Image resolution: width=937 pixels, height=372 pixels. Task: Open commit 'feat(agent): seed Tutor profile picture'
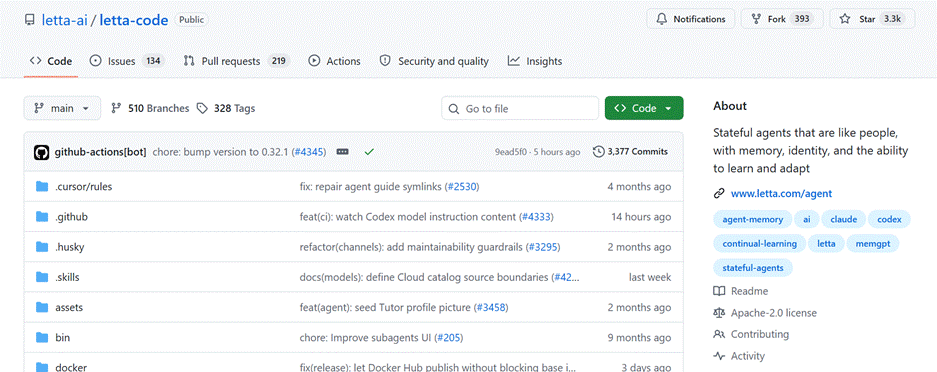(x=385, y=308)
